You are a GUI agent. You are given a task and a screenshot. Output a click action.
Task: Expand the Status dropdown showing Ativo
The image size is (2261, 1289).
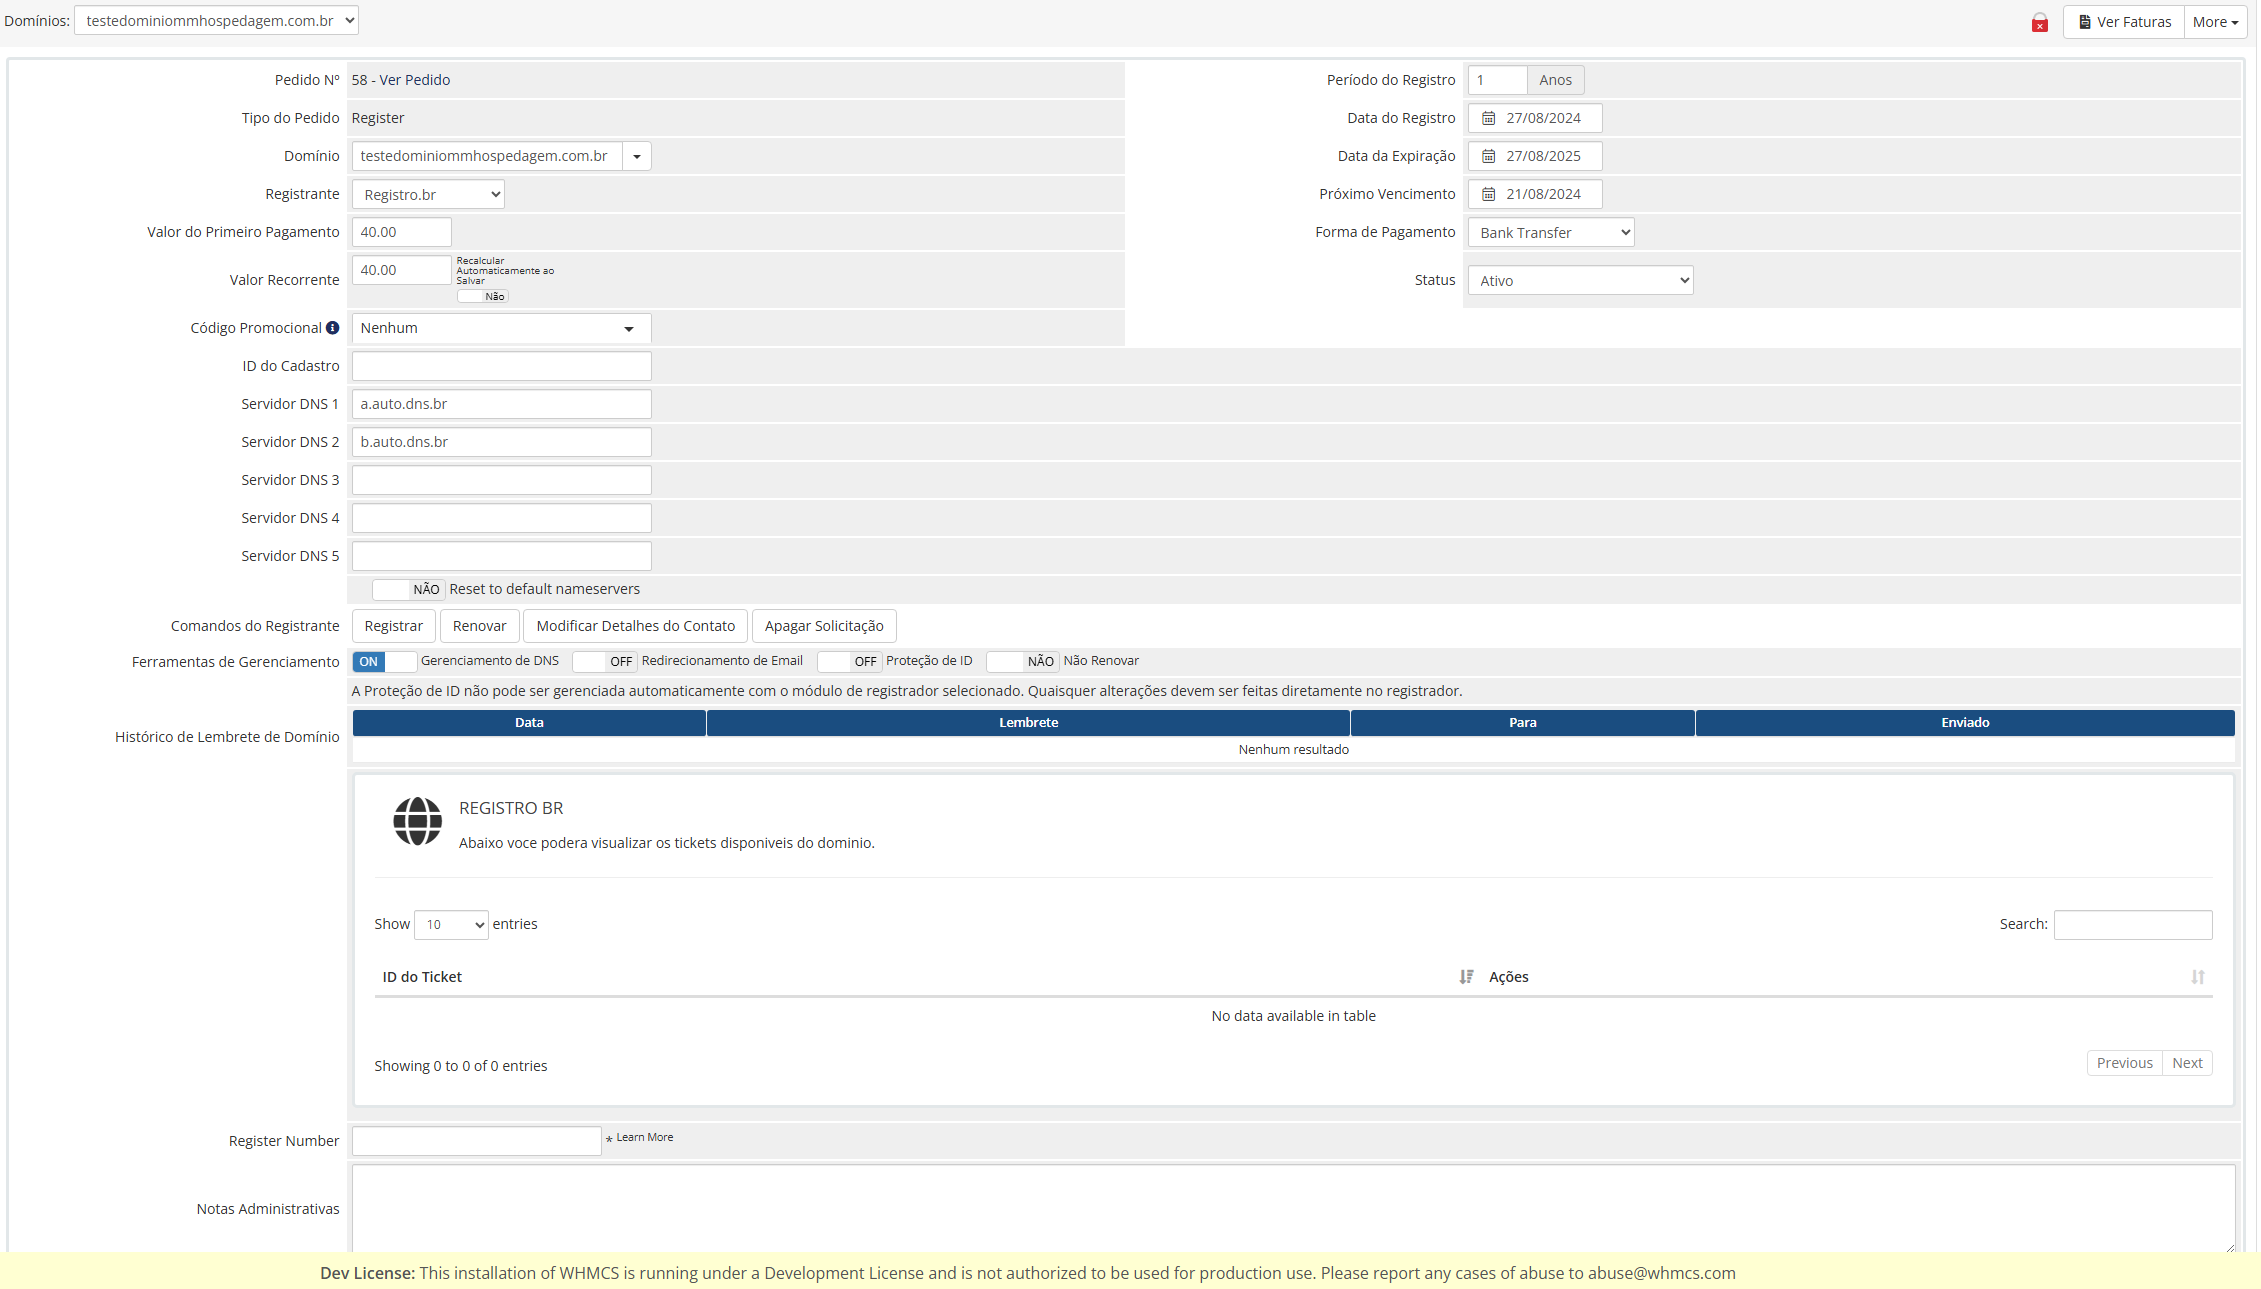point(1579,280)
